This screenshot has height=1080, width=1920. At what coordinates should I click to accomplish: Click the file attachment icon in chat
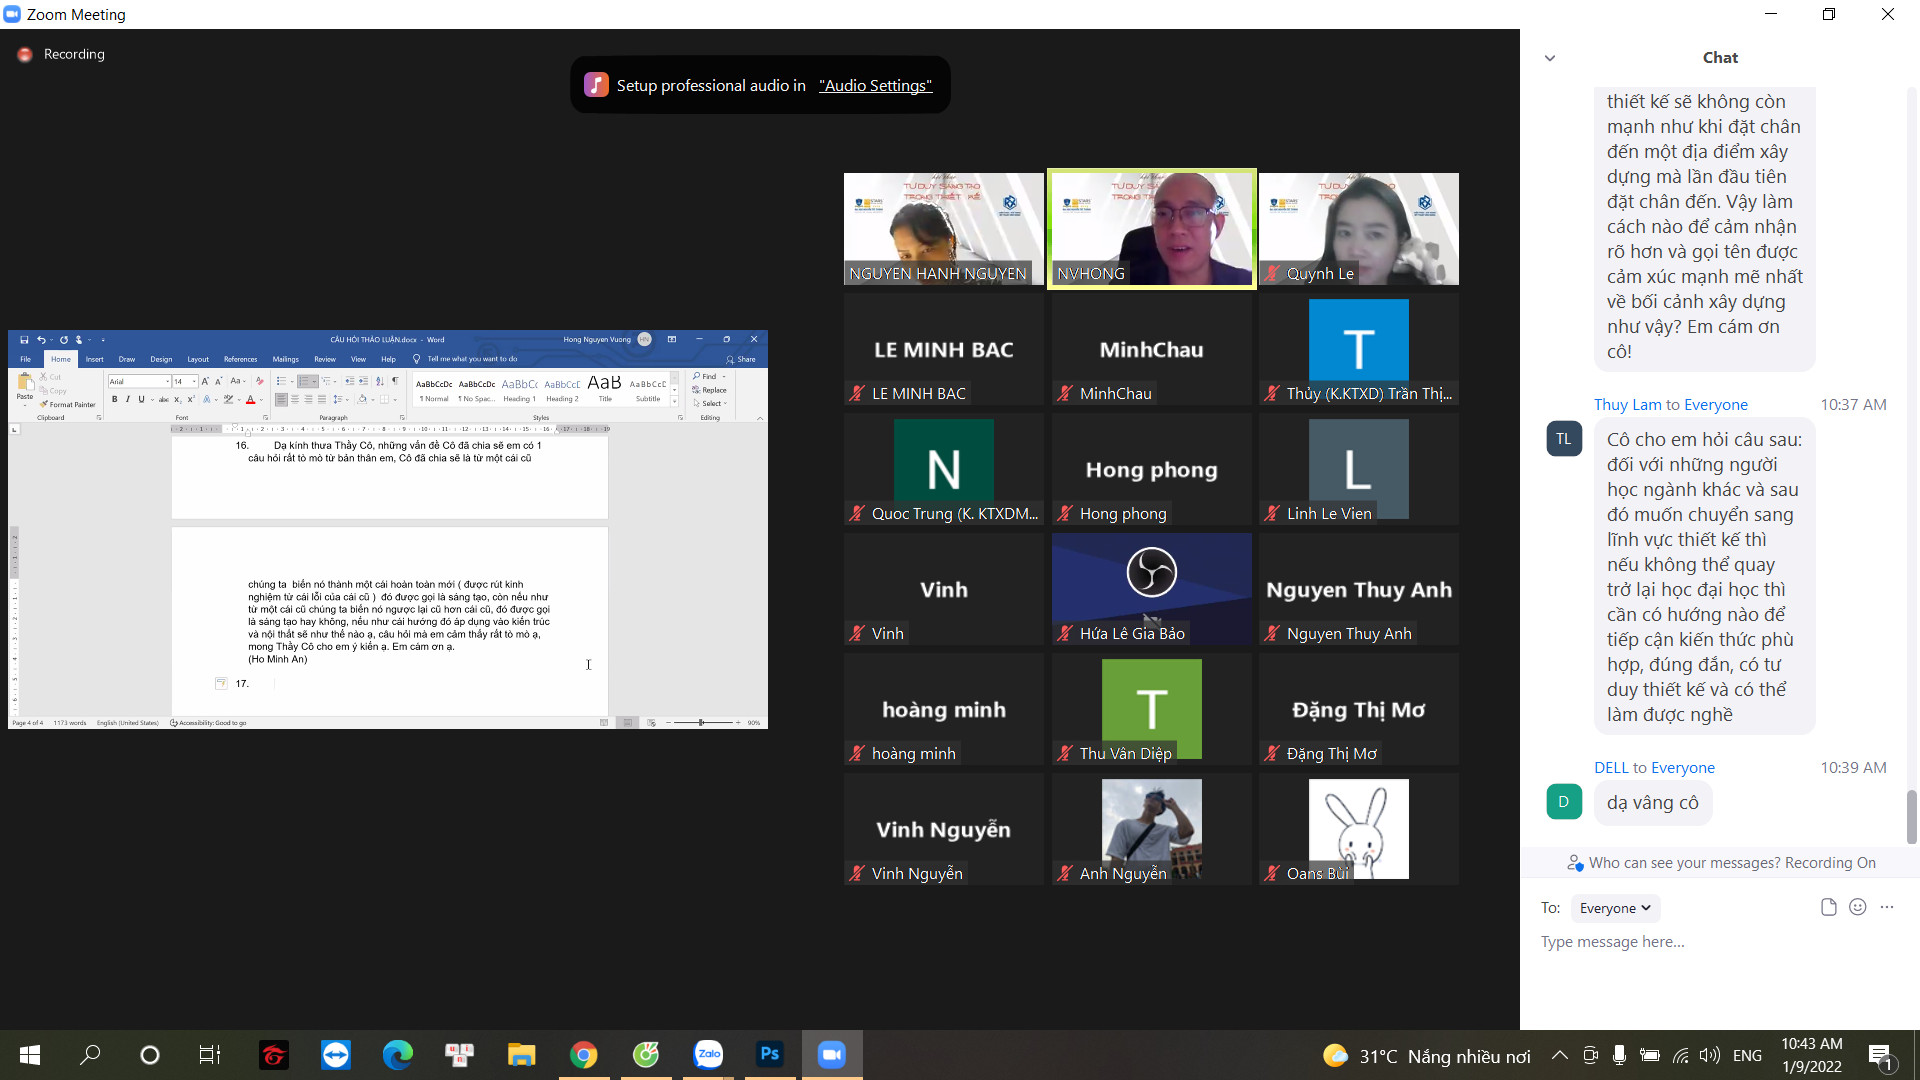[x=1828, y=907]
